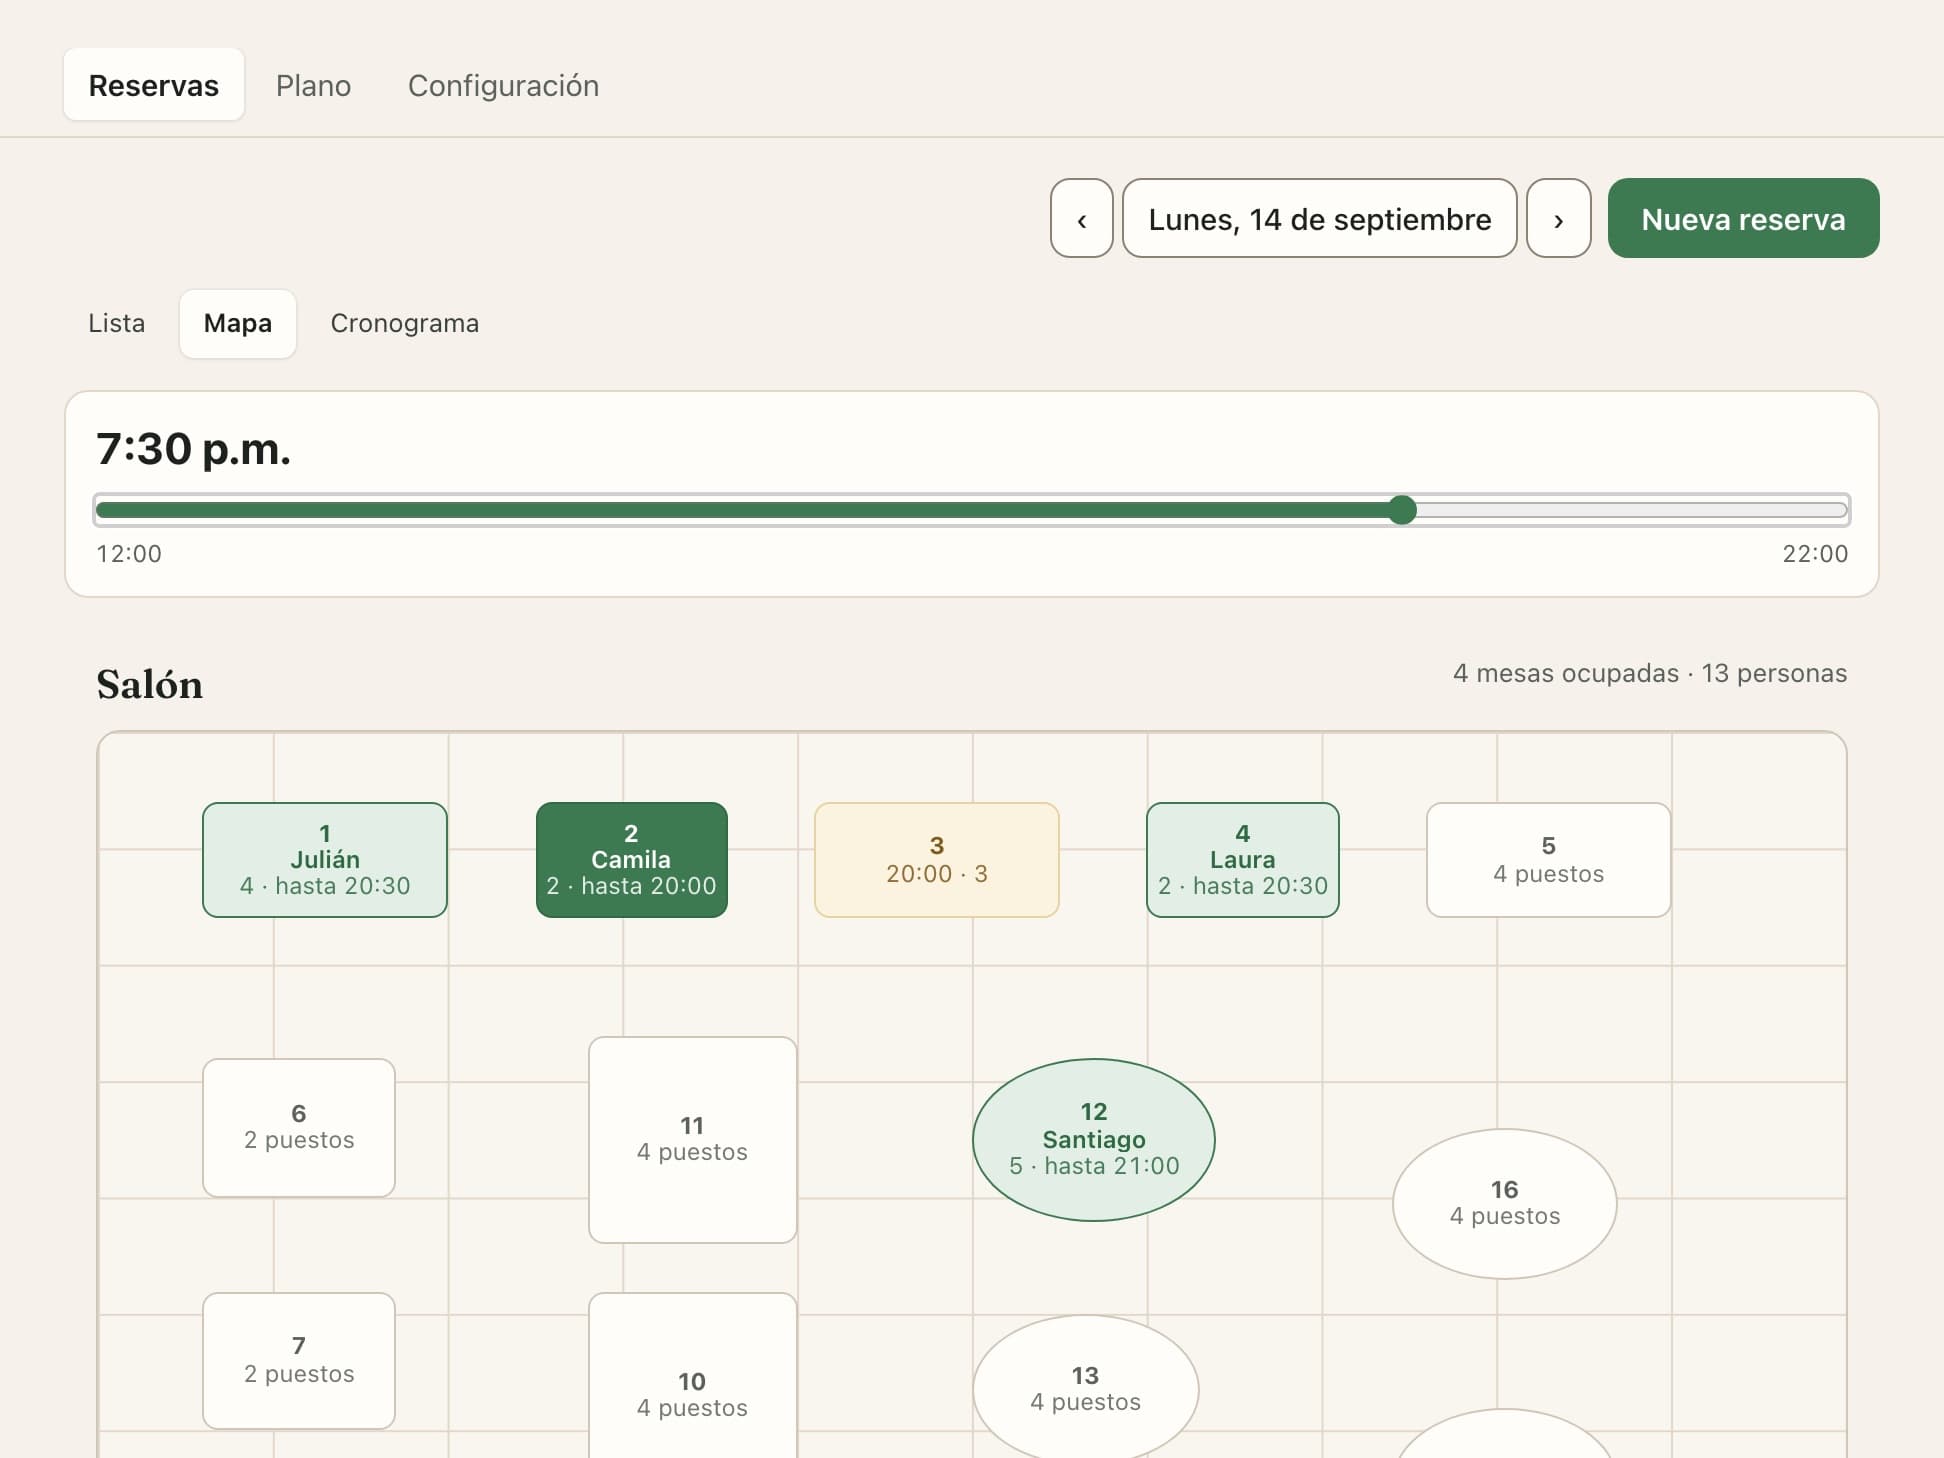Select table 6 with 2 puestos

tap(299, 1128)
